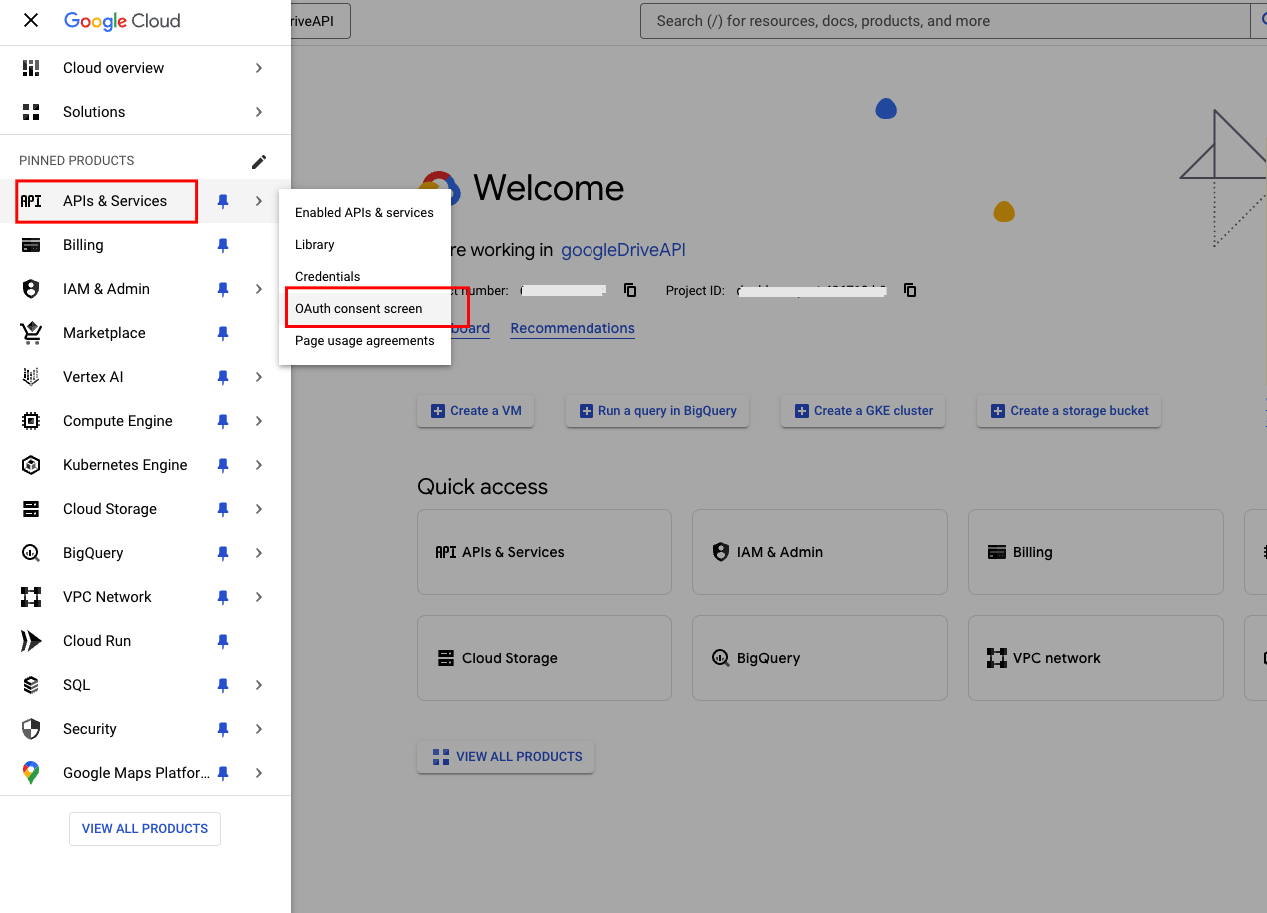Expand Kubernetes Engine submenu chevron

[259, 465]
